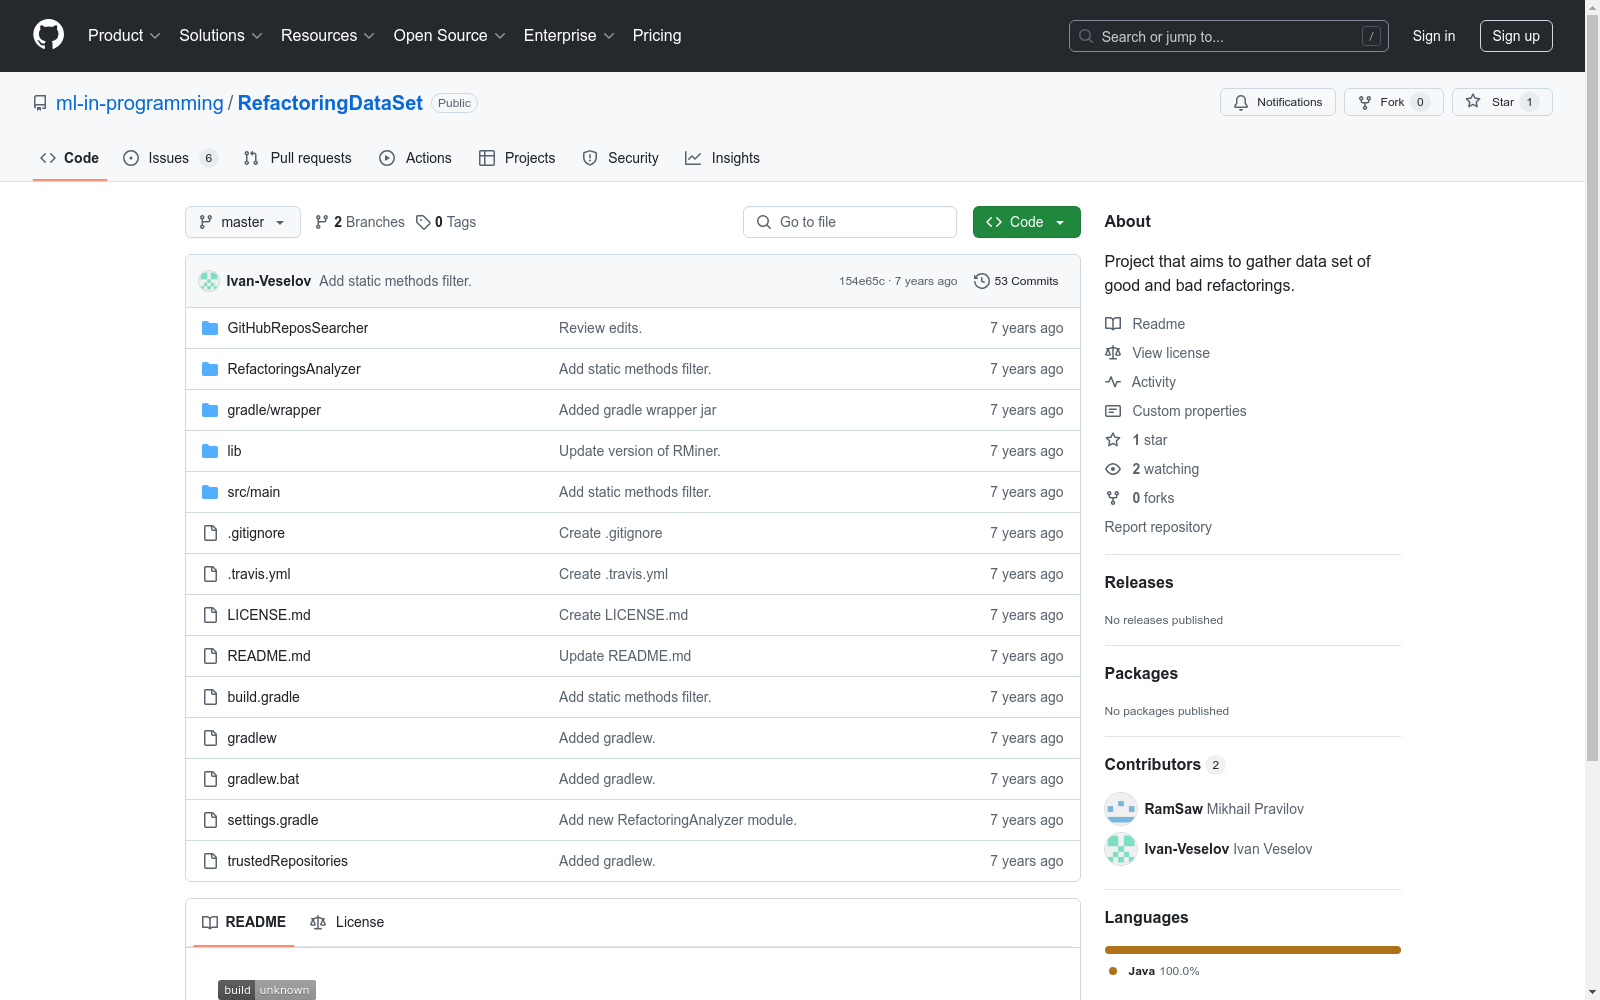Screen dimensions: 1600x1000
Task: Fork the repository
Action: tap(1393, 102)
